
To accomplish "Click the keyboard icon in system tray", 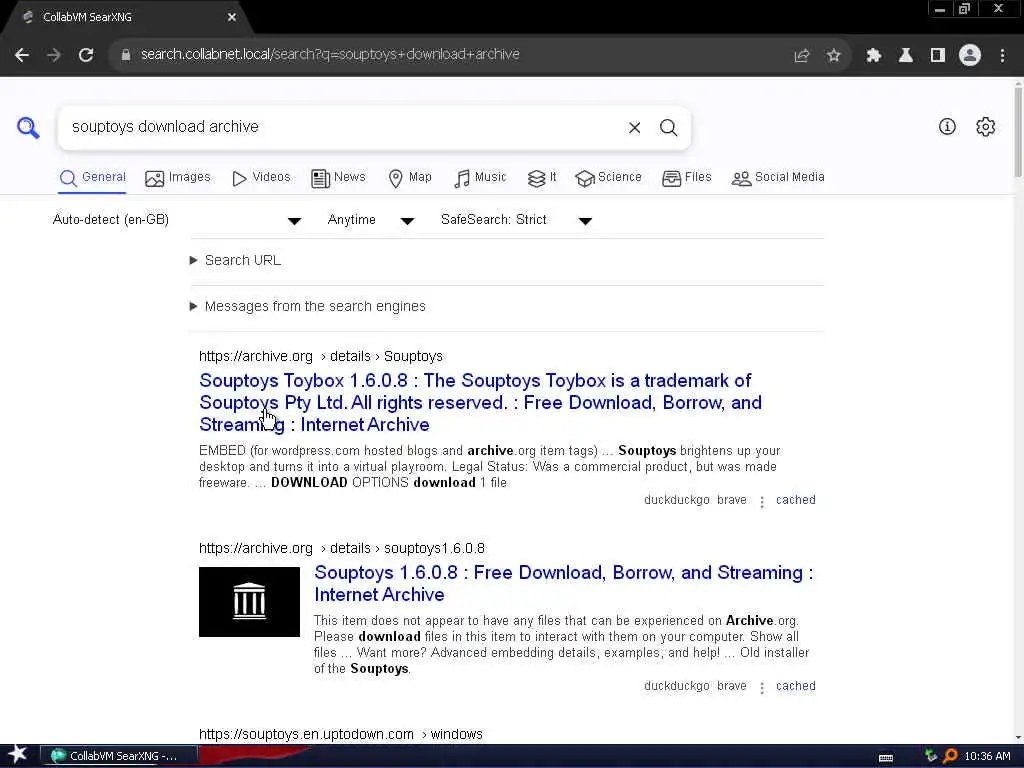I will tap(886, 758).
